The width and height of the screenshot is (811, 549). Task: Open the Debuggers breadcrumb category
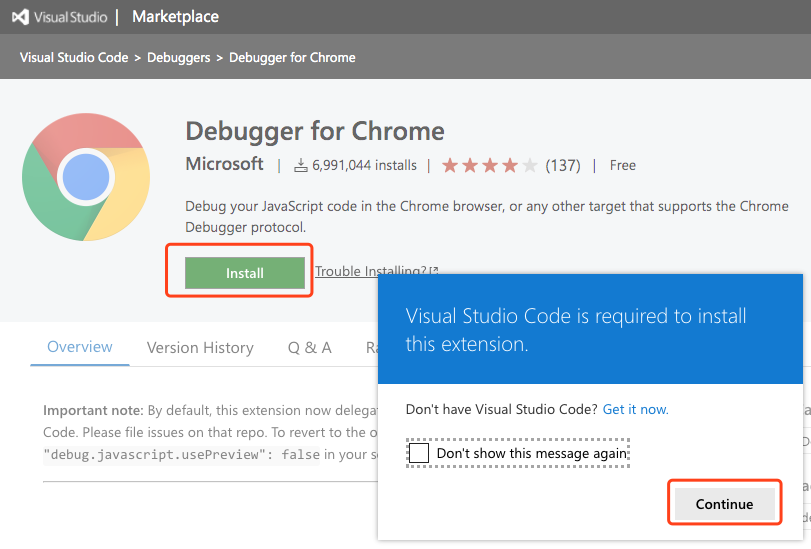pos(178,57)
